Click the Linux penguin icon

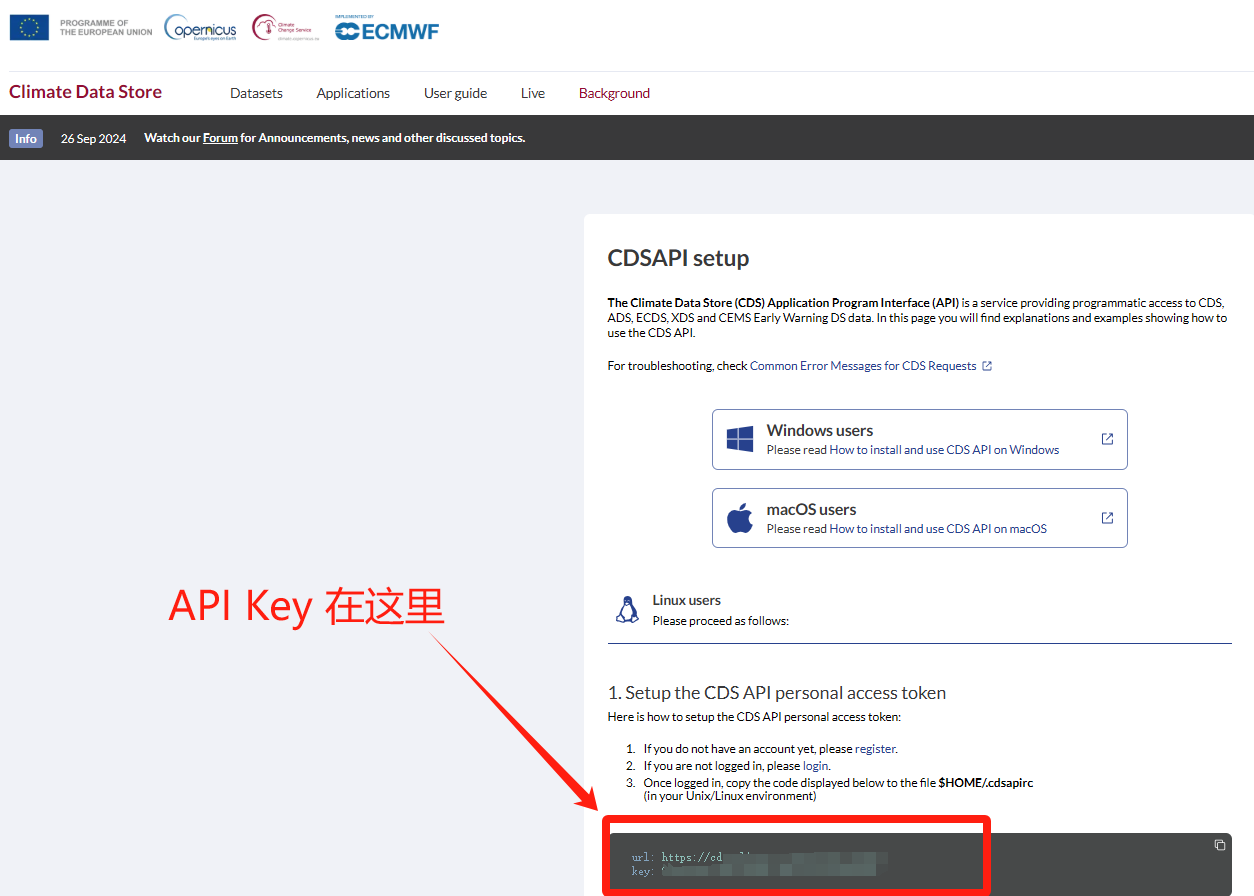point(627,609)
